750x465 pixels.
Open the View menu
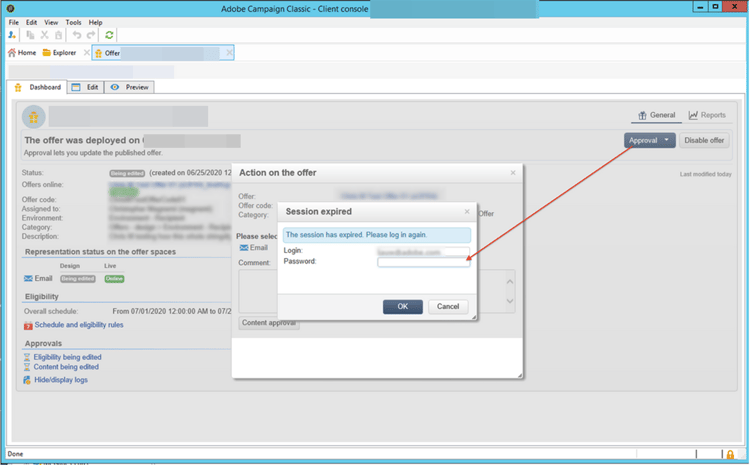51,22
